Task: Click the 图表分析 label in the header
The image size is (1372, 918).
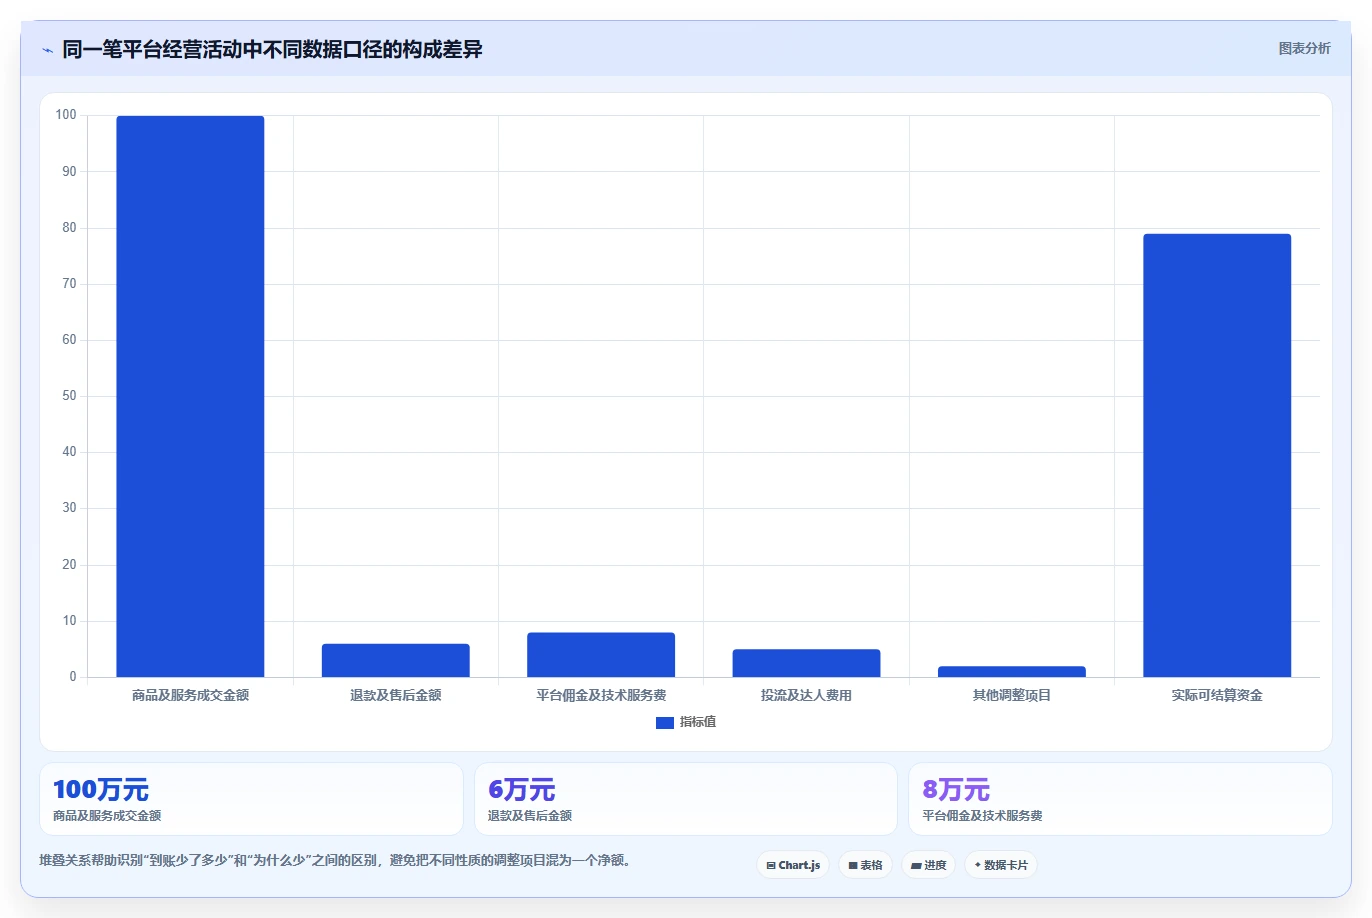Action: tap(1304, 48)
